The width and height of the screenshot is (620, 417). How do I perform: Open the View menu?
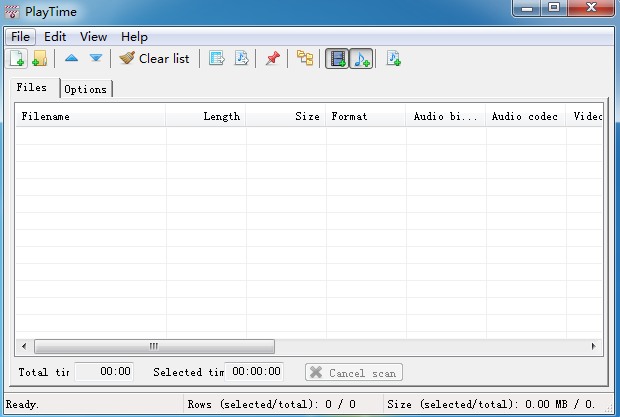[x=93, y=37]
